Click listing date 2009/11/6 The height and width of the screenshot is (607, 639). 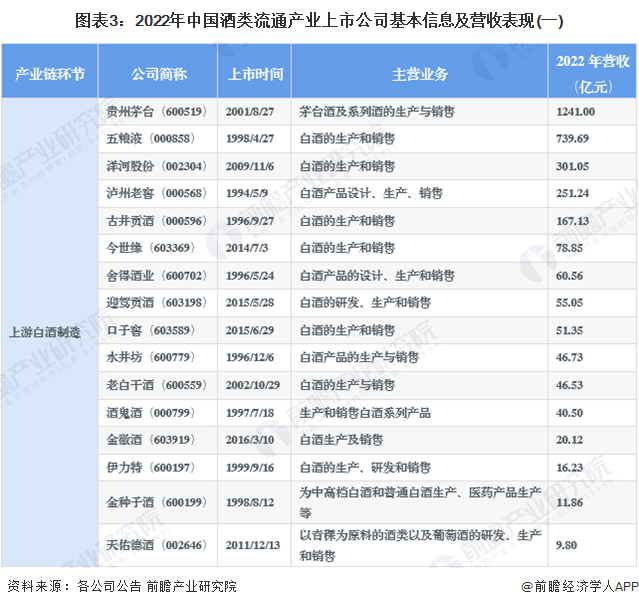click(250, 166)
